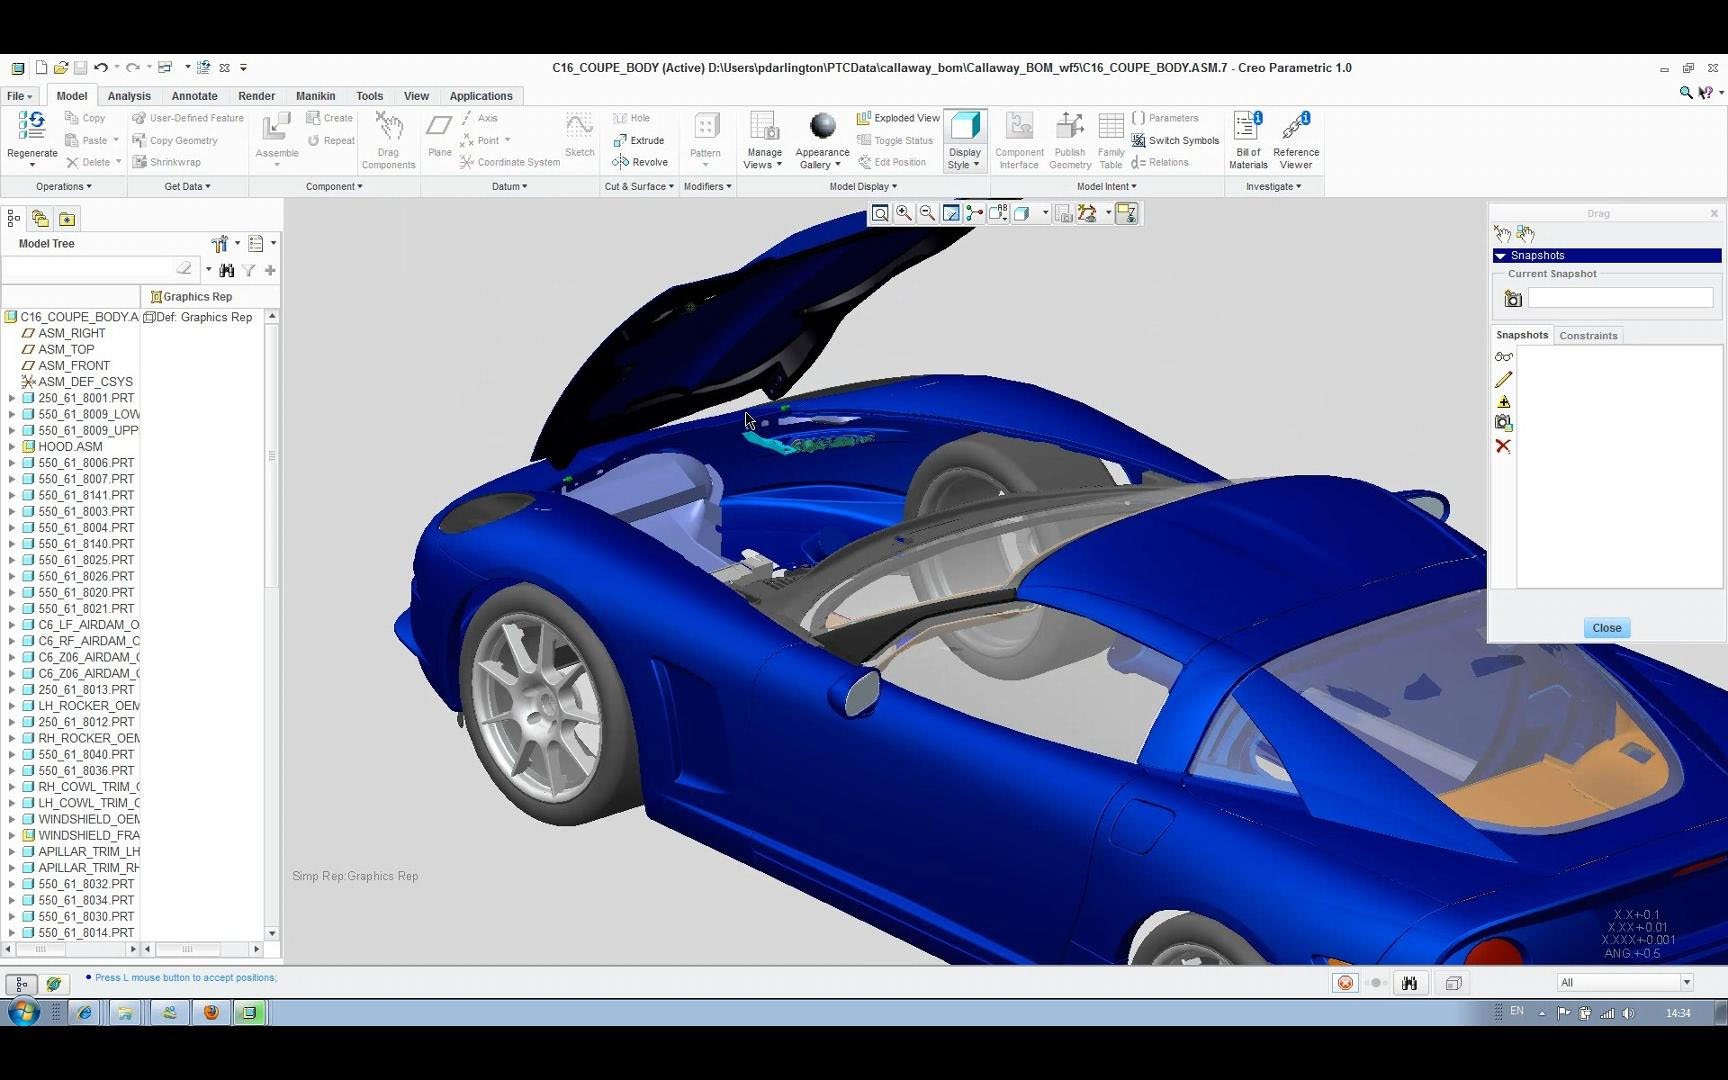Open Appearance Gallery sphere icon
Viewport: 1728px width, 1080px height.
[x=822, y=126]
